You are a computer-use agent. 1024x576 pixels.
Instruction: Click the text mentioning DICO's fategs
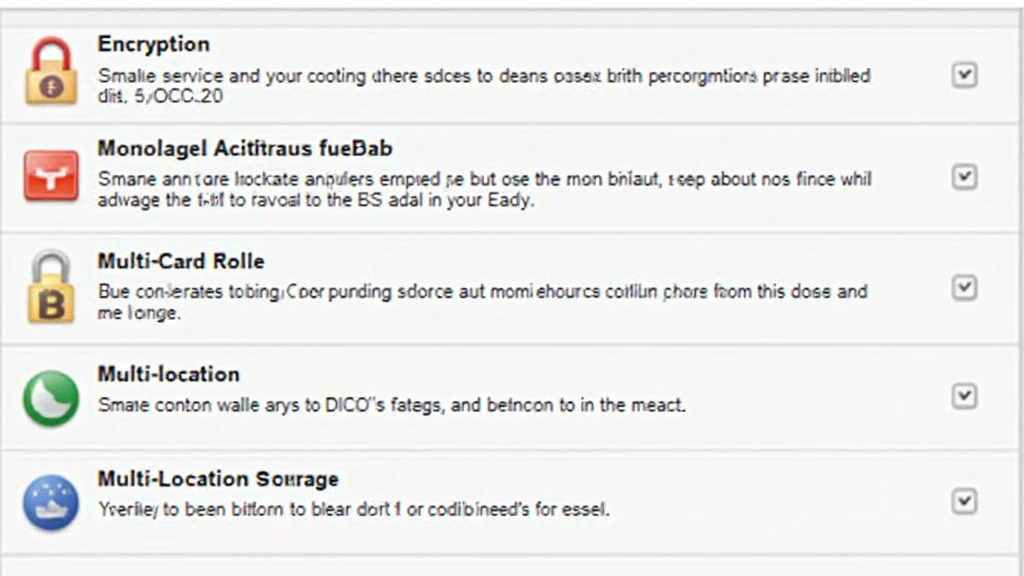coord(392,405)
